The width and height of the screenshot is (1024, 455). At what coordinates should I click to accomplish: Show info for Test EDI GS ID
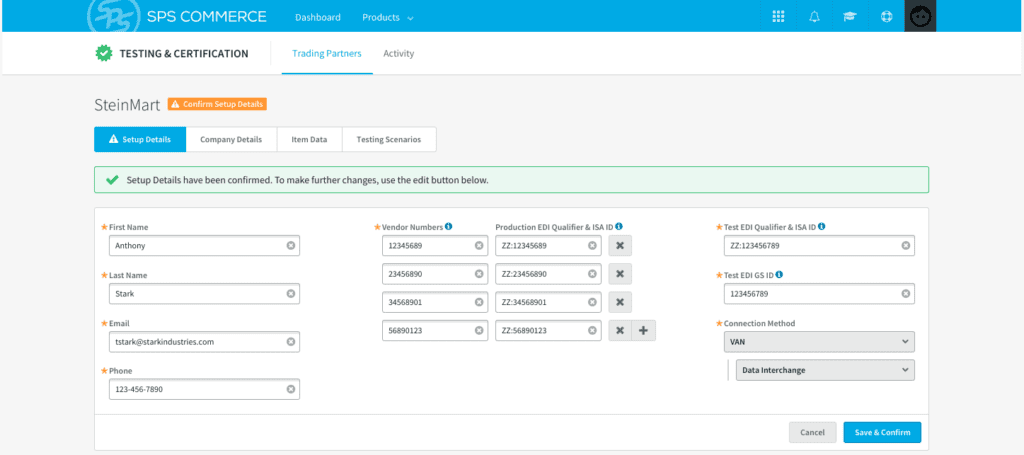click(x=779, y=275)
